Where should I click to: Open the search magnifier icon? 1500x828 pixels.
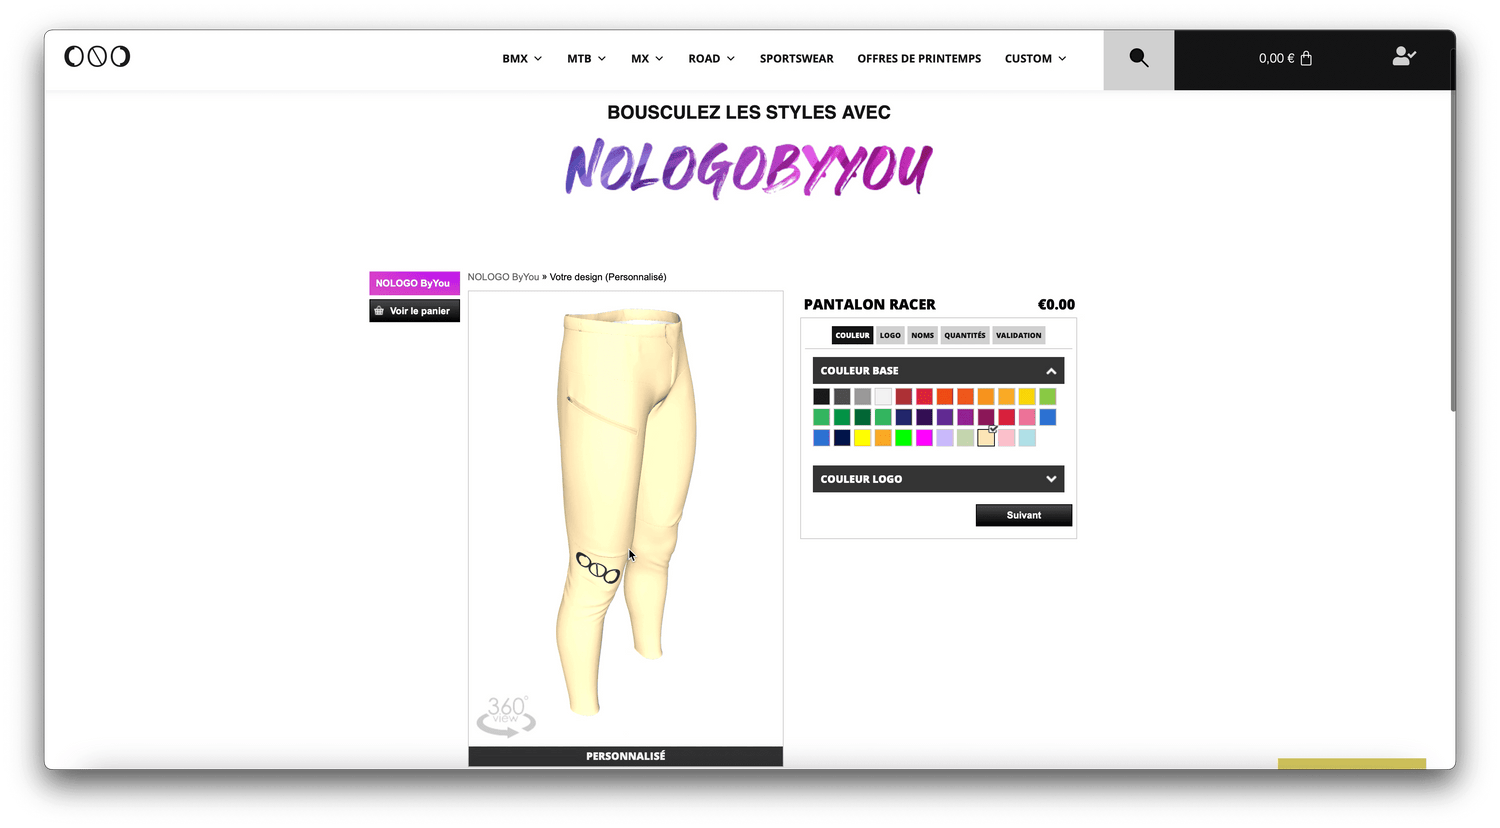1138,58
